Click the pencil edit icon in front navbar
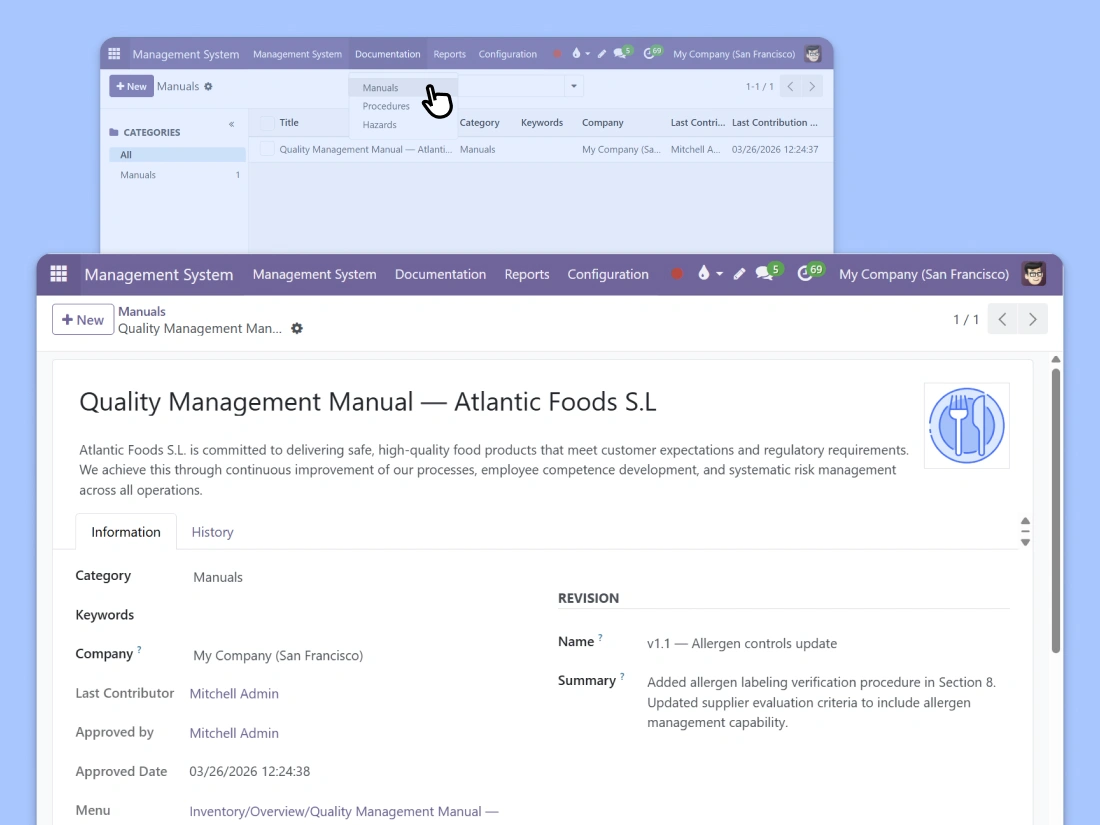The height and width of the screenshot is (825, 1100). click(x=739, y=274)
